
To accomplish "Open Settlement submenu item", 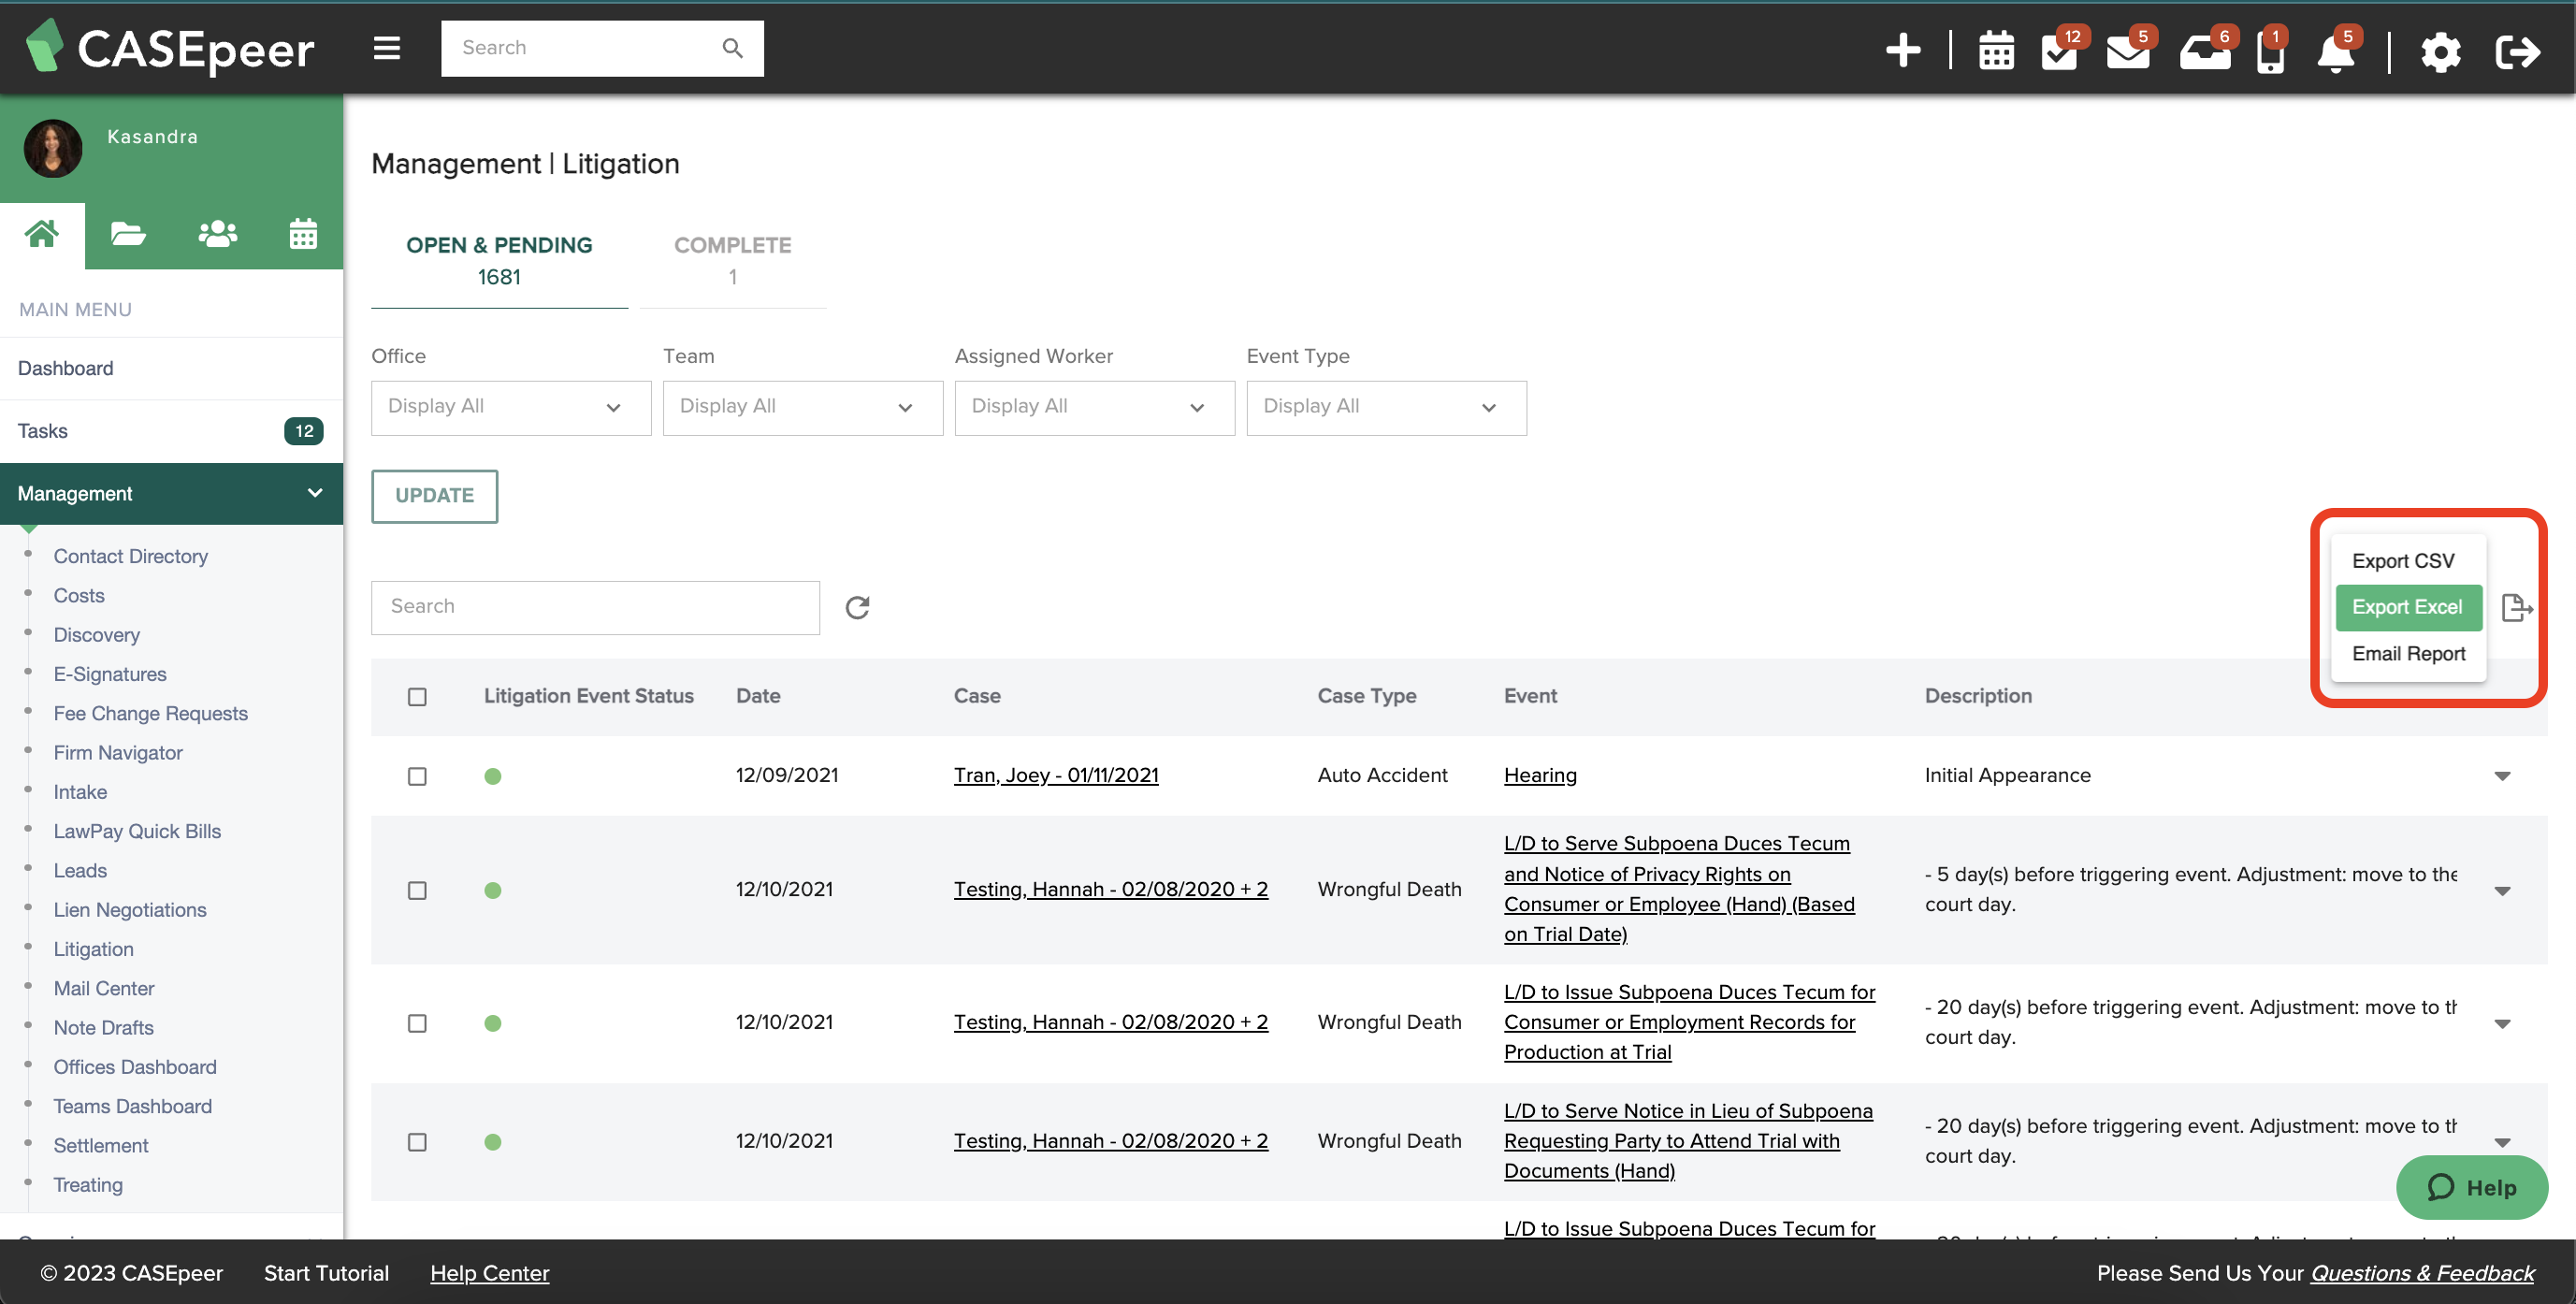I will point(100,1145).
